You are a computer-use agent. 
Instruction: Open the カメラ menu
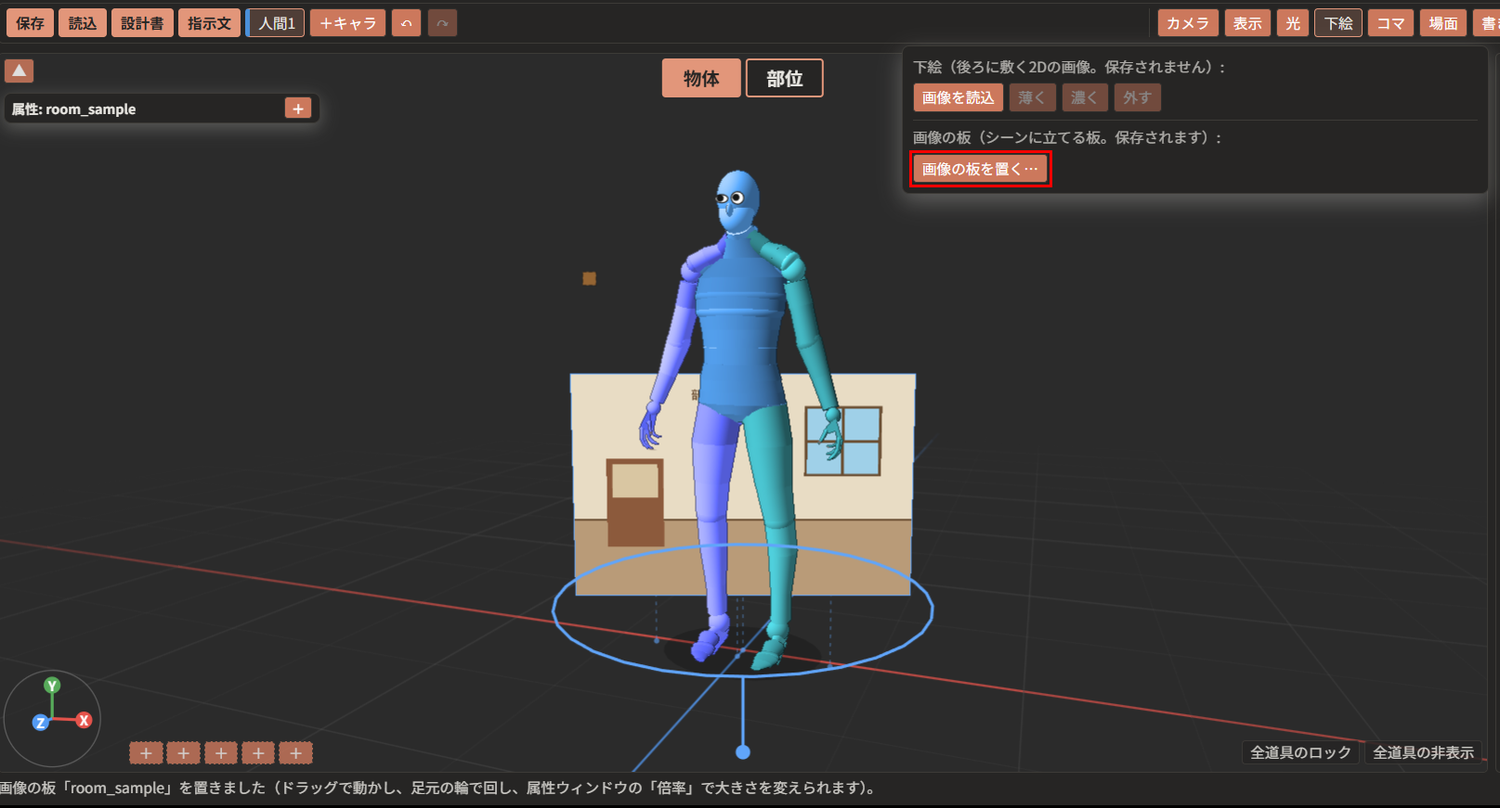1188,23
